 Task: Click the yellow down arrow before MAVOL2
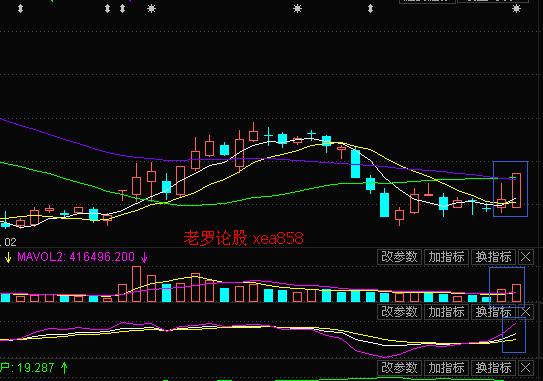[x=8, y=257]
